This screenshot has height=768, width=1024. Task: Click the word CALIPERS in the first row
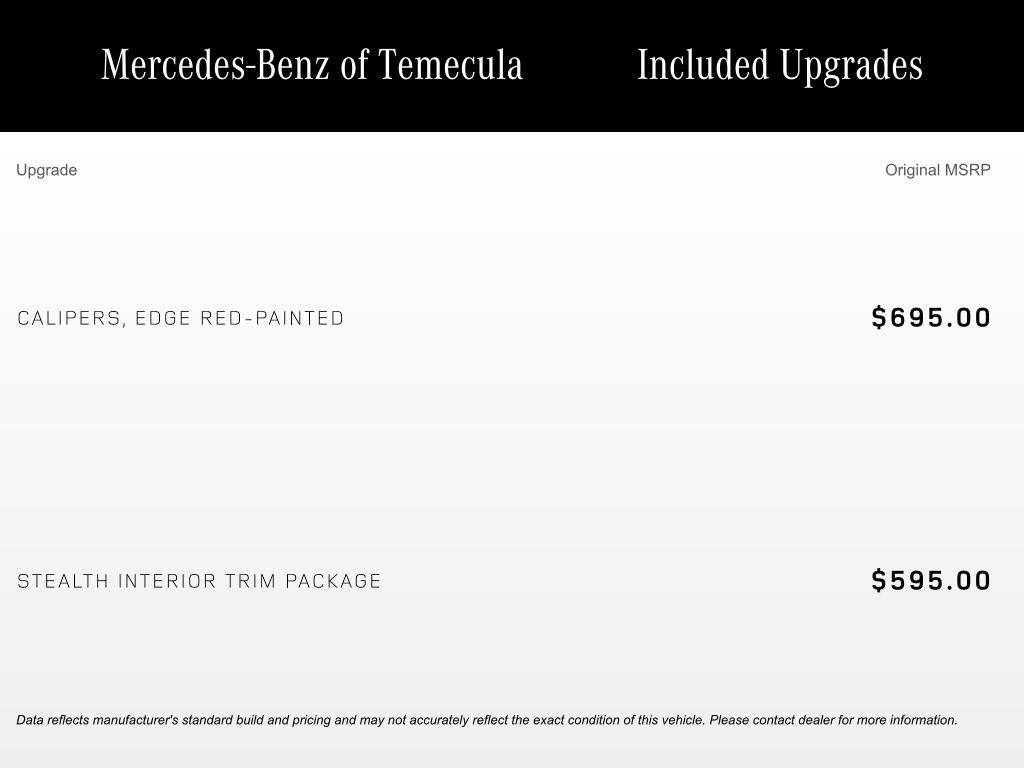[x=70, y=318]
